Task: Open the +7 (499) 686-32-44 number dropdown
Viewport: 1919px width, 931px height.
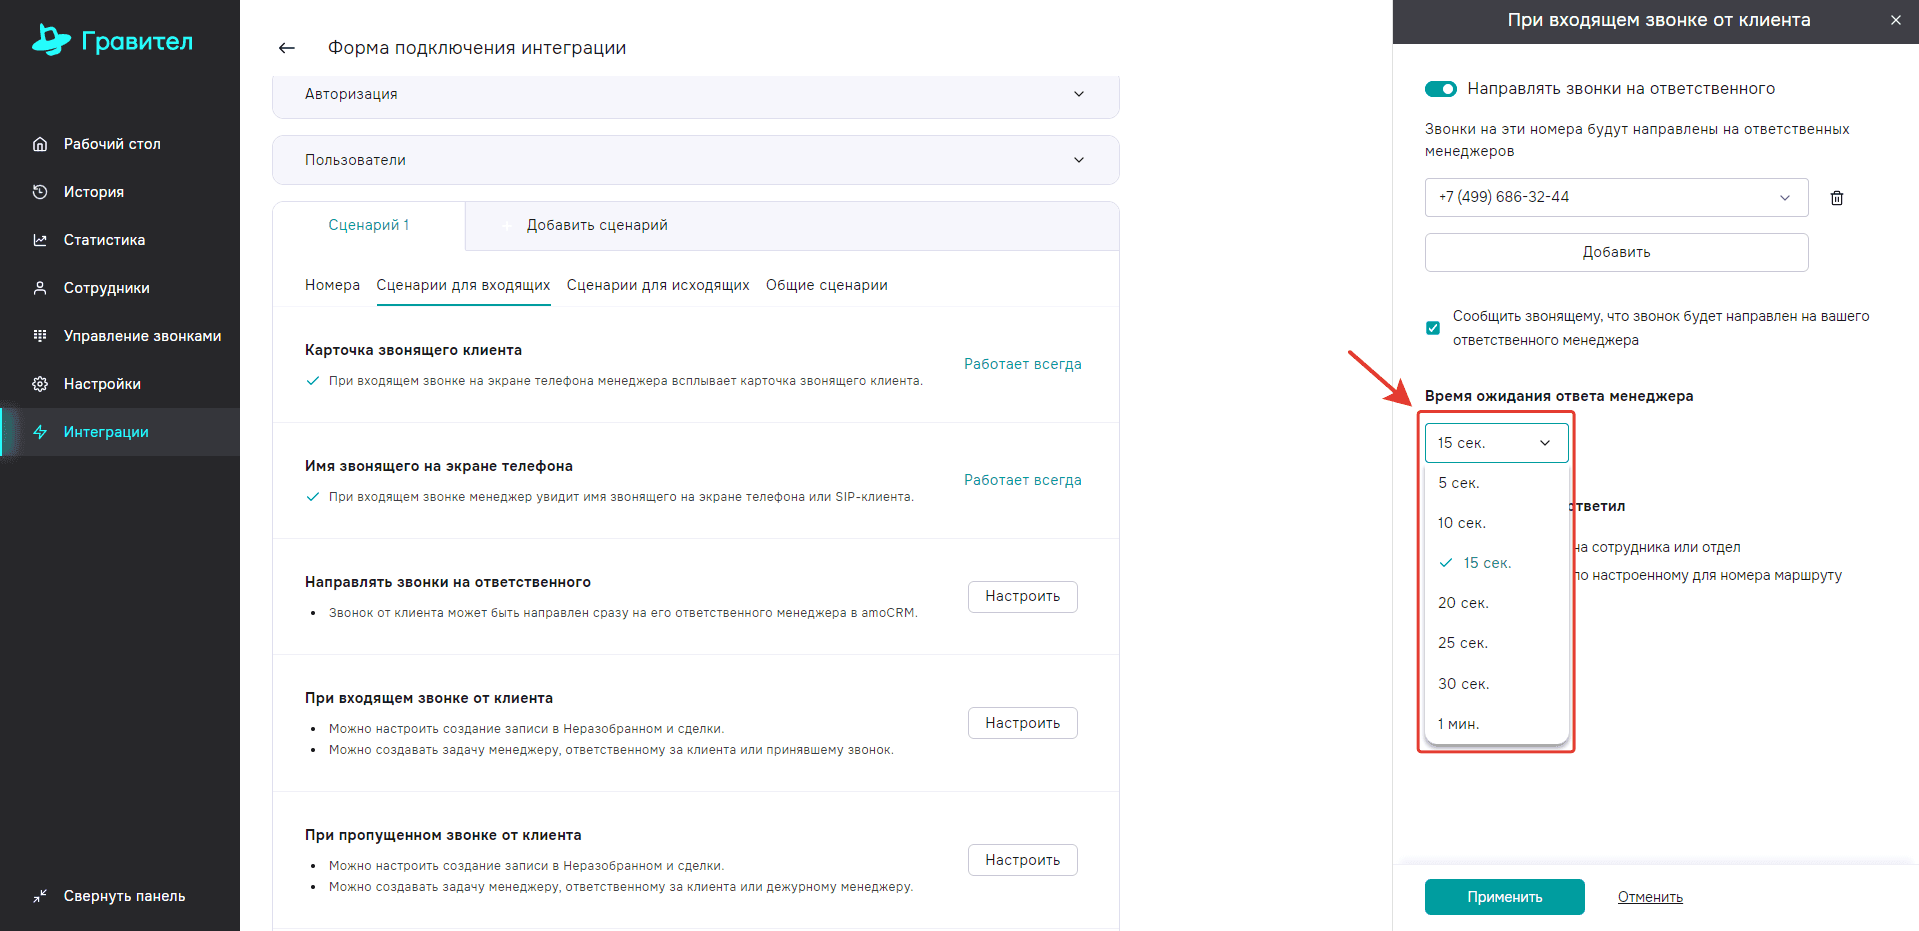Action: [1615, 197]
